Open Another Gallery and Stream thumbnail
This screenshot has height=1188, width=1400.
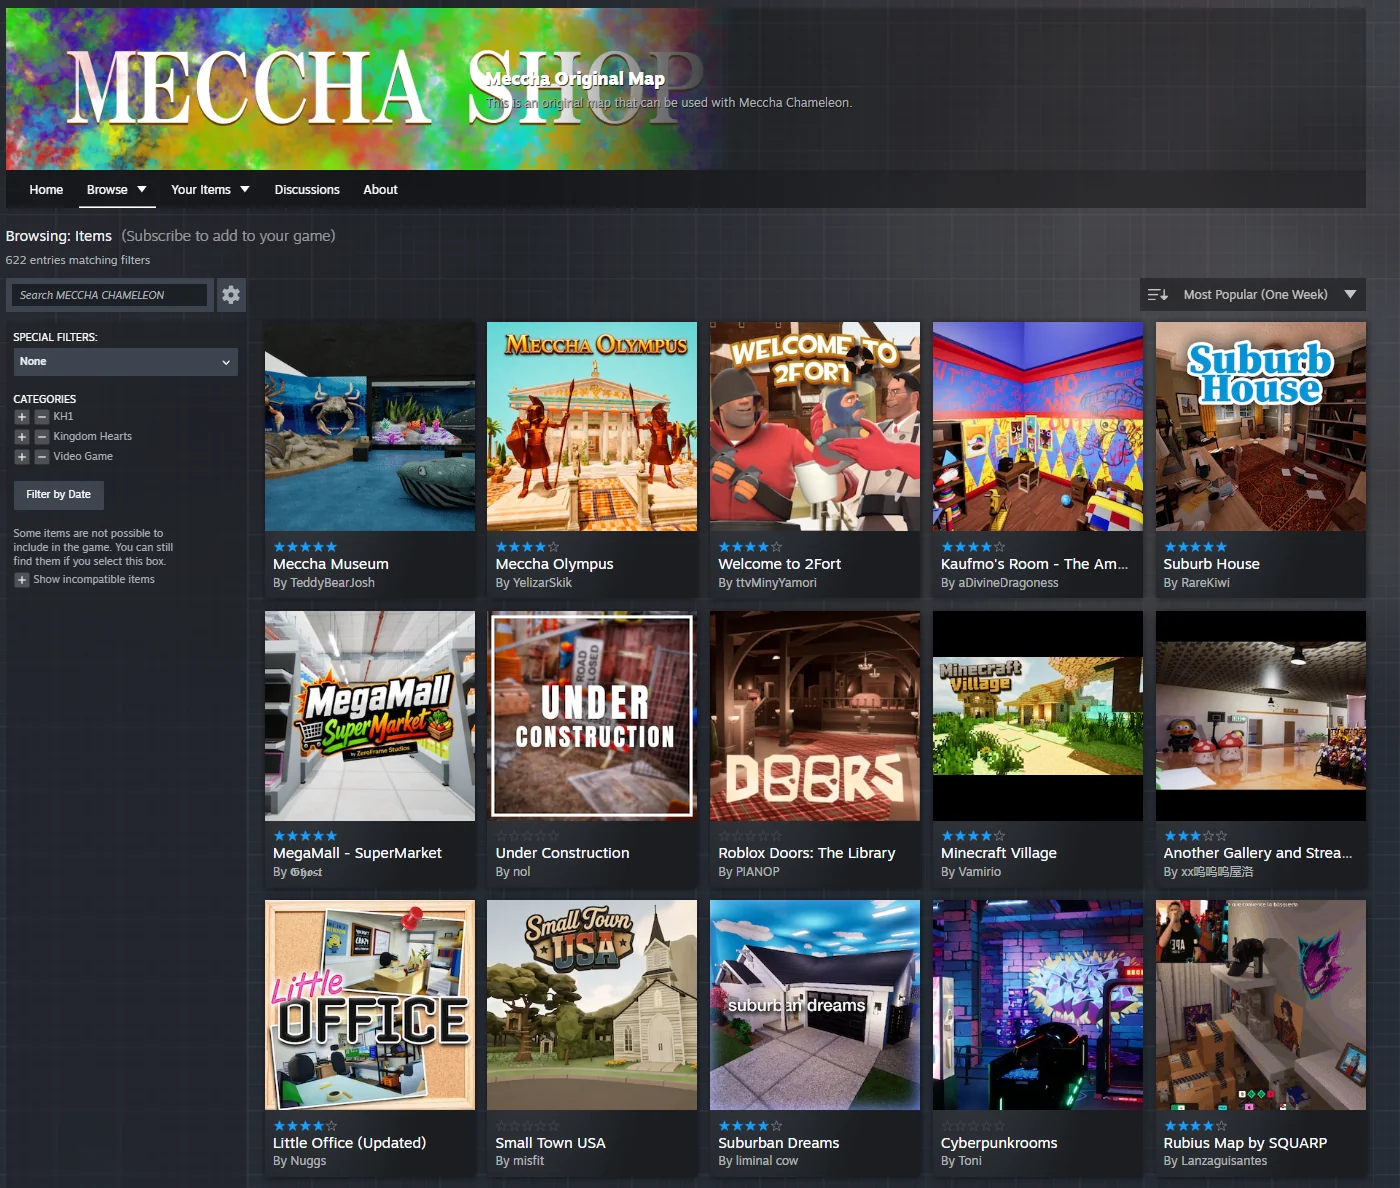point(1261,716)
